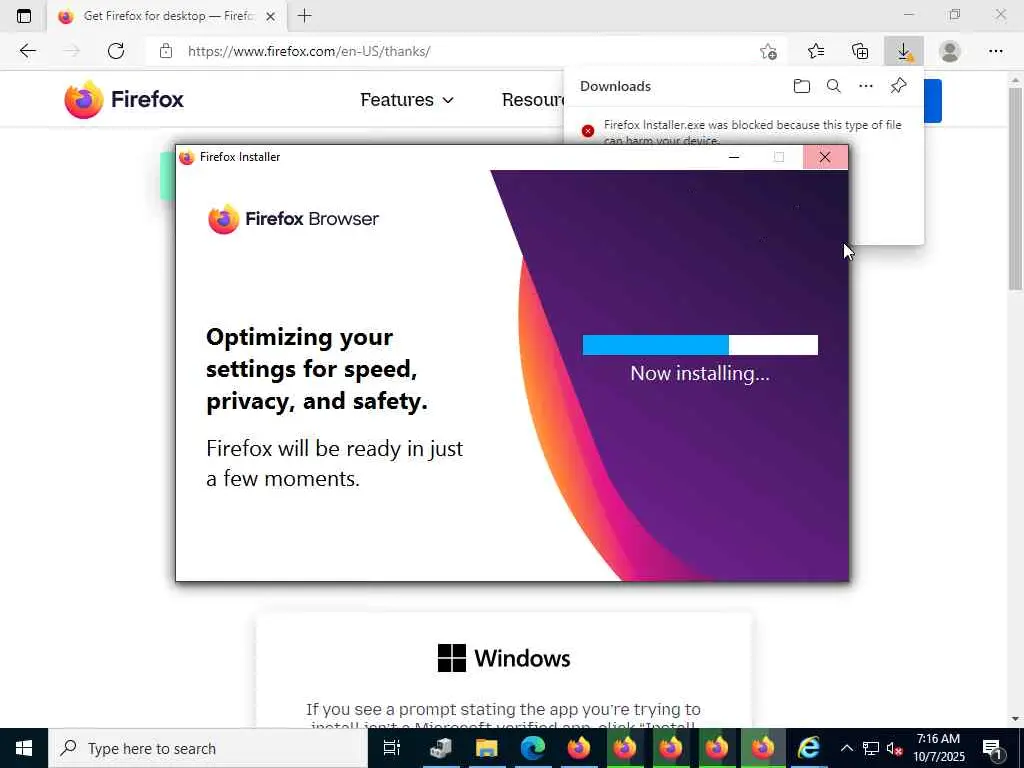Open the Edge tab actions menu icon

coord(24,16)
